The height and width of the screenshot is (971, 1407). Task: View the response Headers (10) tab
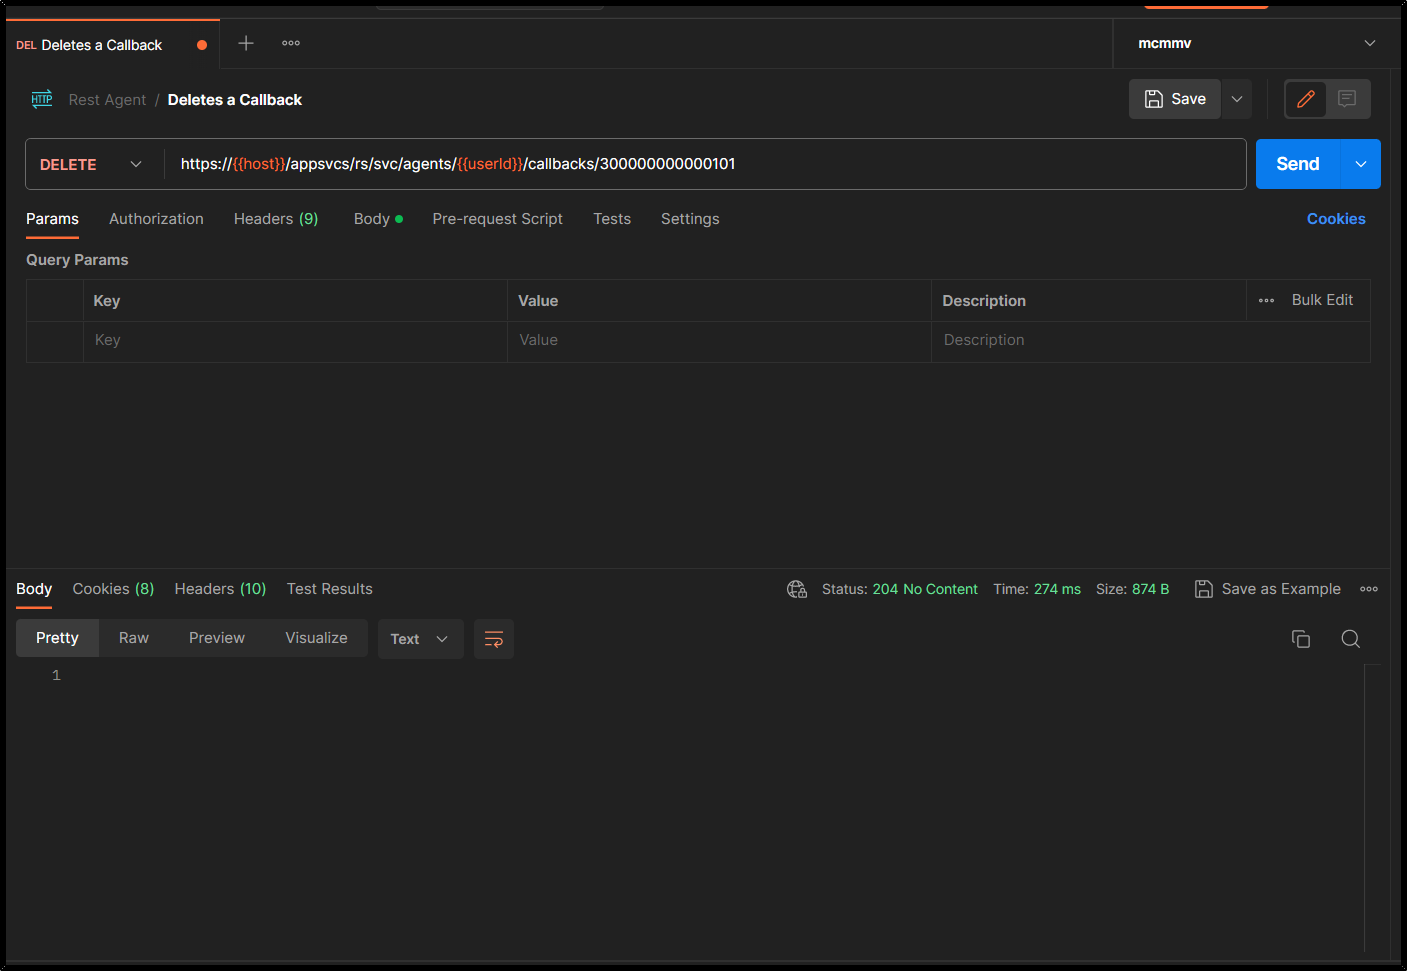click(x=220, y=589)
